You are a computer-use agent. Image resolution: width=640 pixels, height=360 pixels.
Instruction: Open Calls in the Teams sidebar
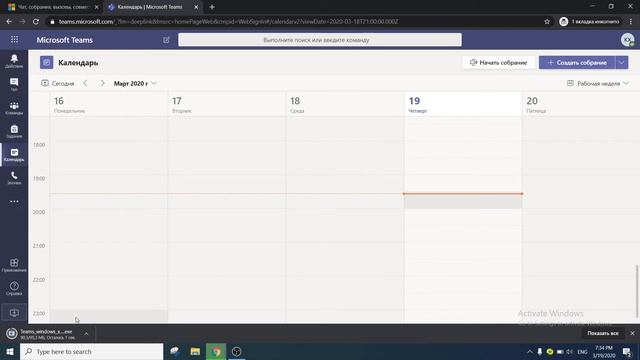(14, 178)
